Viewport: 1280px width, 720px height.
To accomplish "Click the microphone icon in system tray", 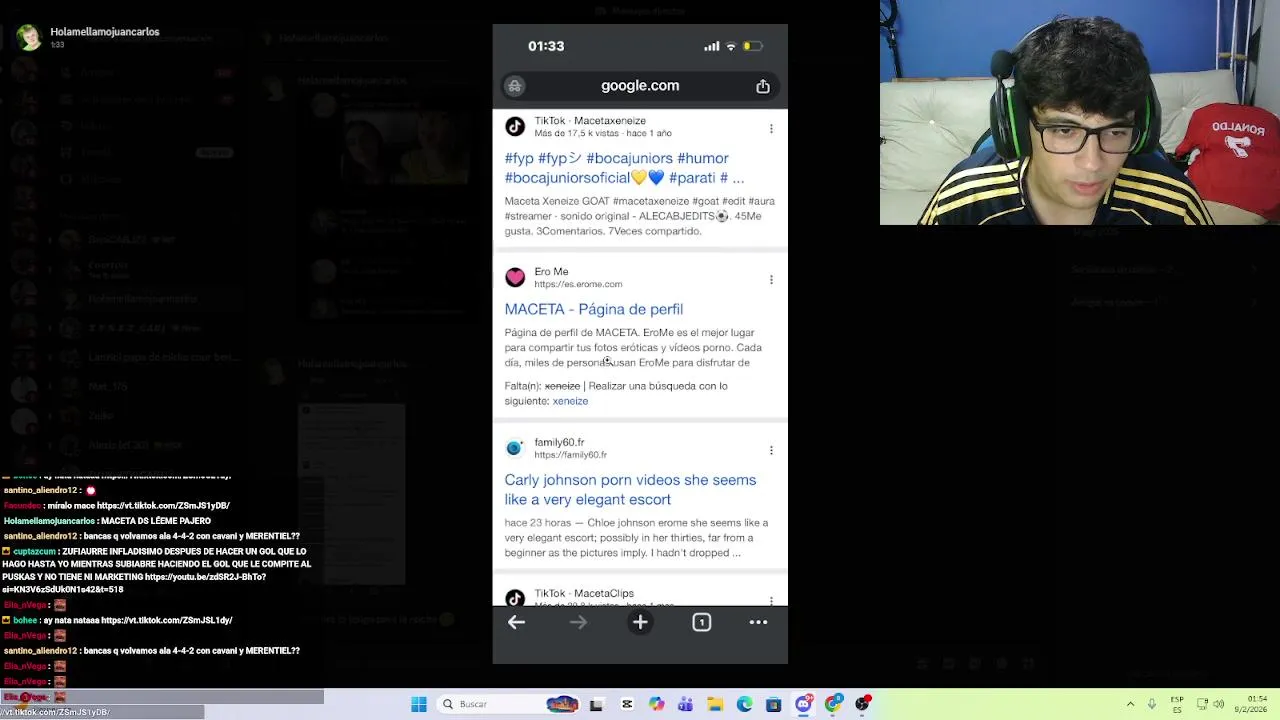I will (x=1152, y=704).
